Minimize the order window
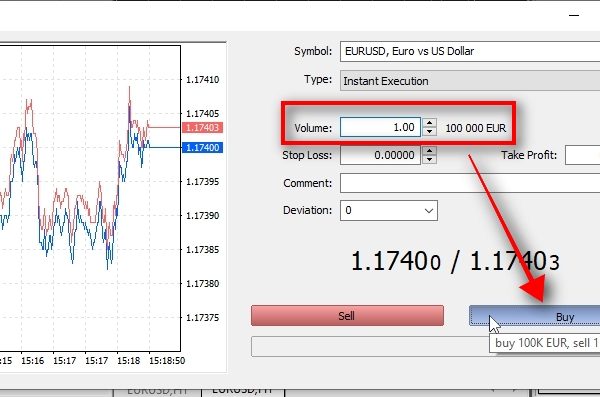This screenshot has height=397, width=600. click(x=574, y=15)
